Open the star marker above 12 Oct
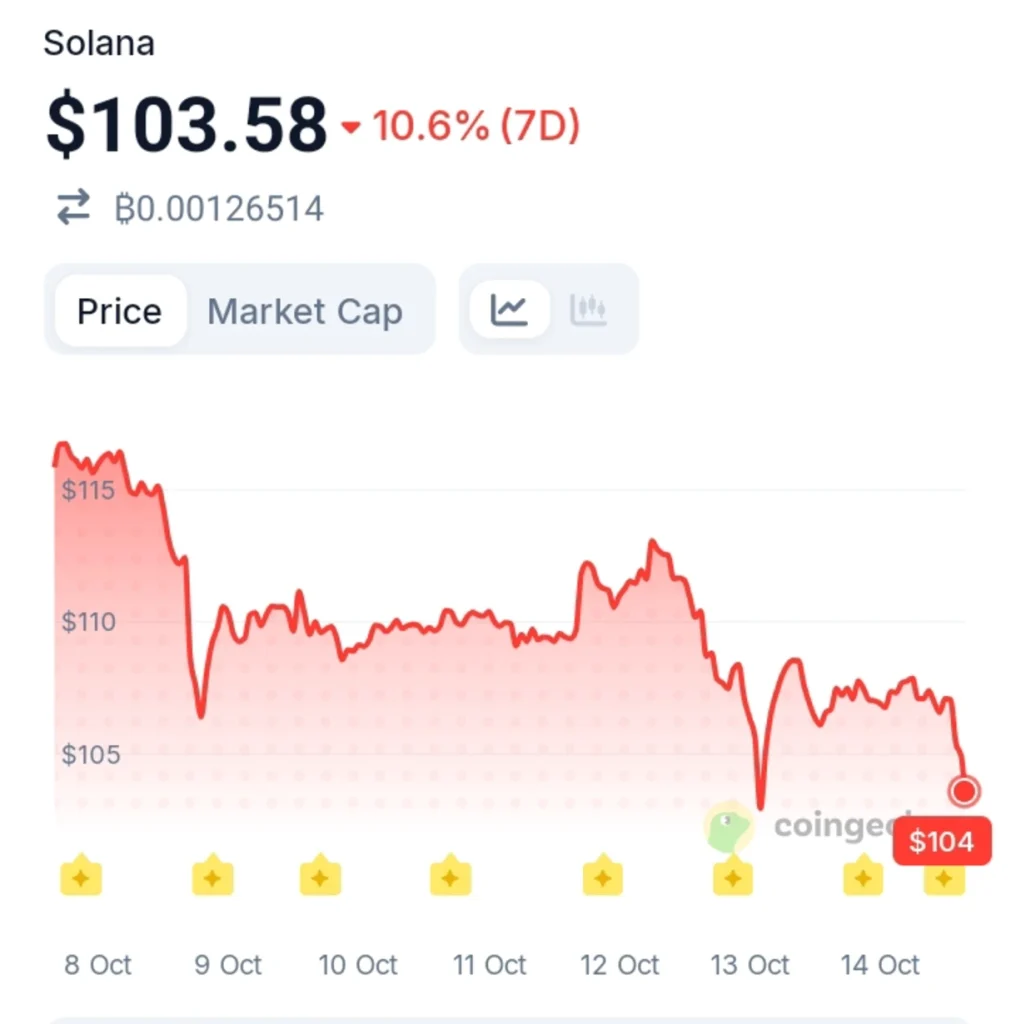1016x1024 pixels. coord(603,874)
